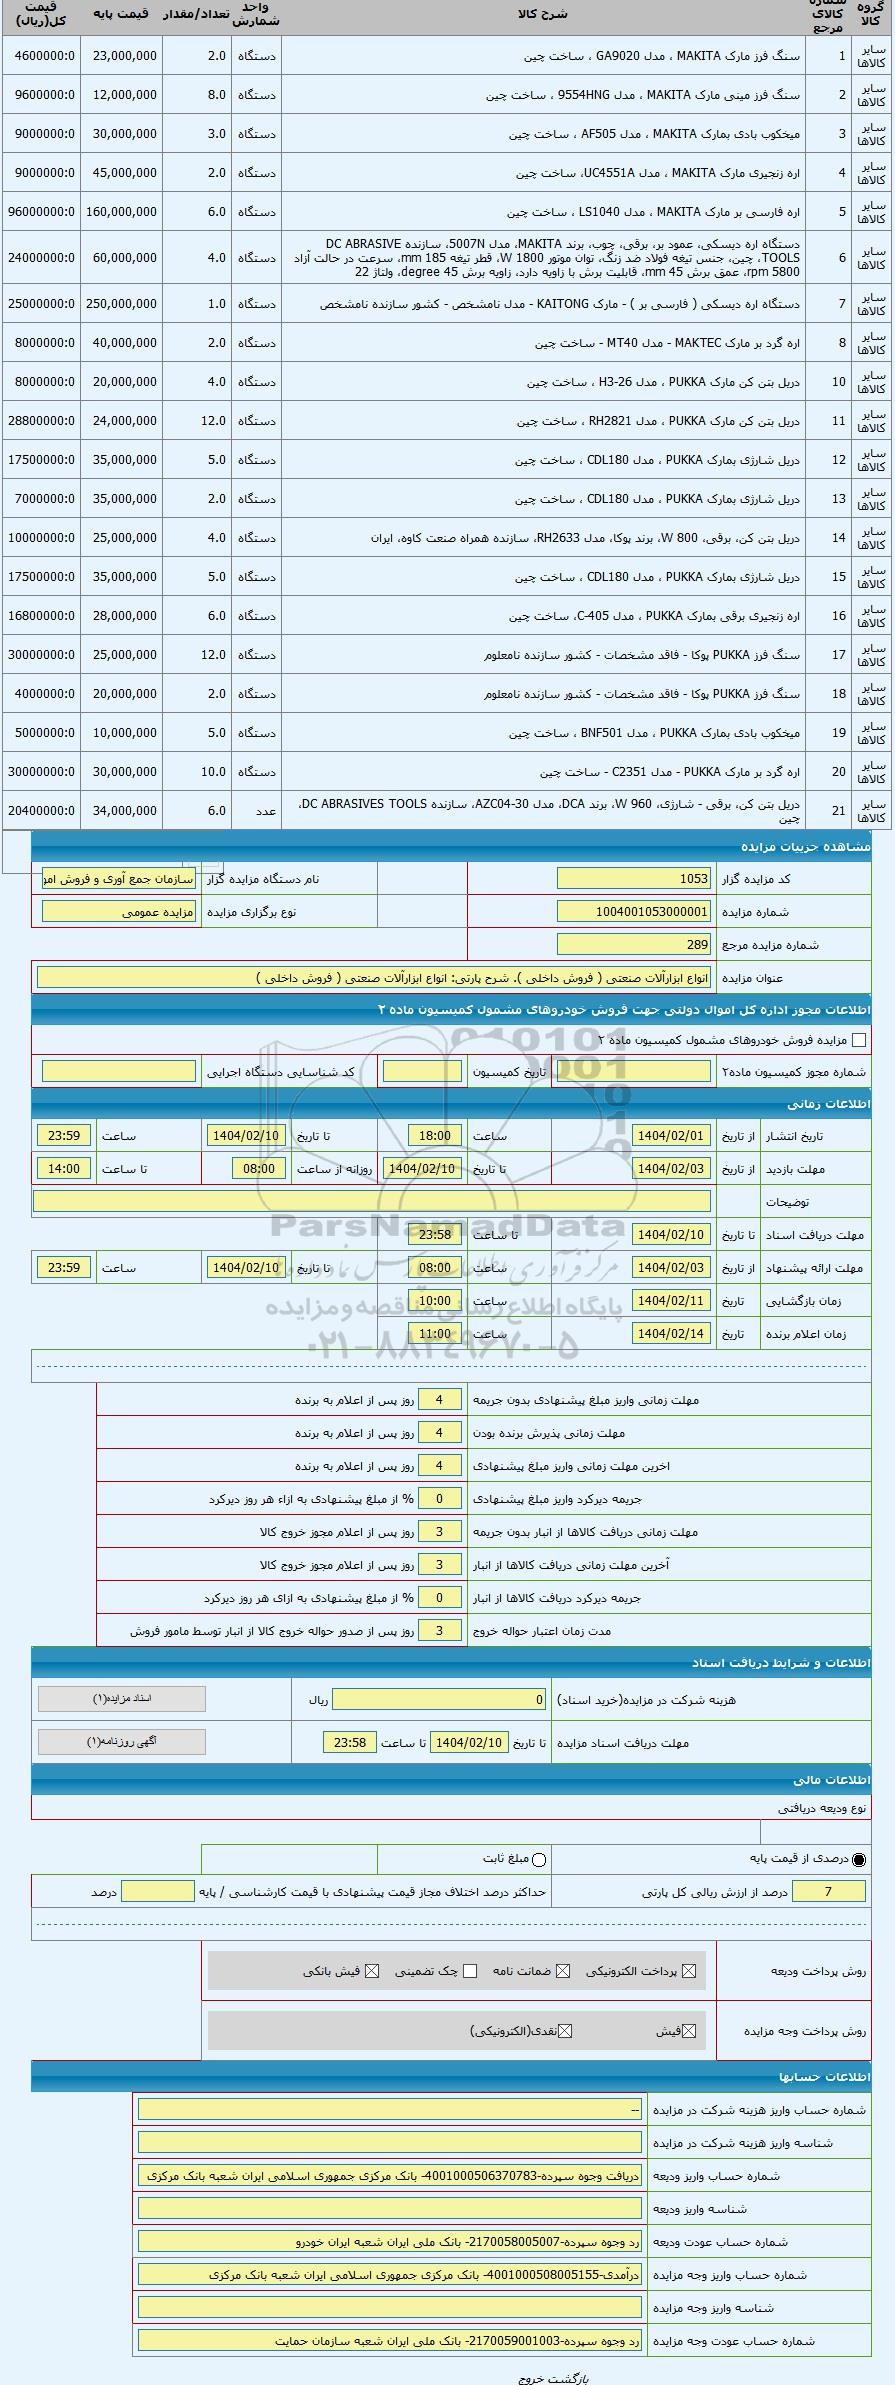Click the 'عدد' unit cell in row 21

click(x=256, y=811)
